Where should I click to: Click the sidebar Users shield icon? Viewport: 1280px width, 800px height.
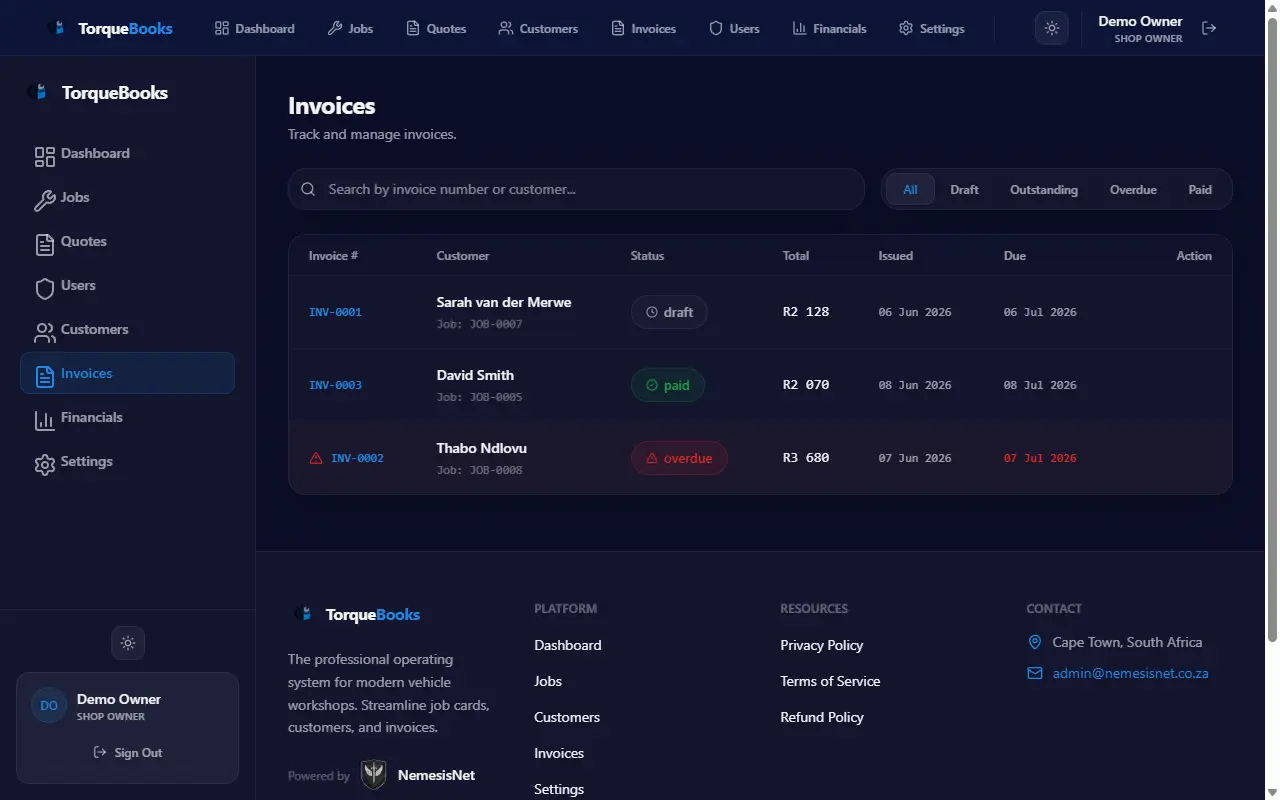[44, 288]
